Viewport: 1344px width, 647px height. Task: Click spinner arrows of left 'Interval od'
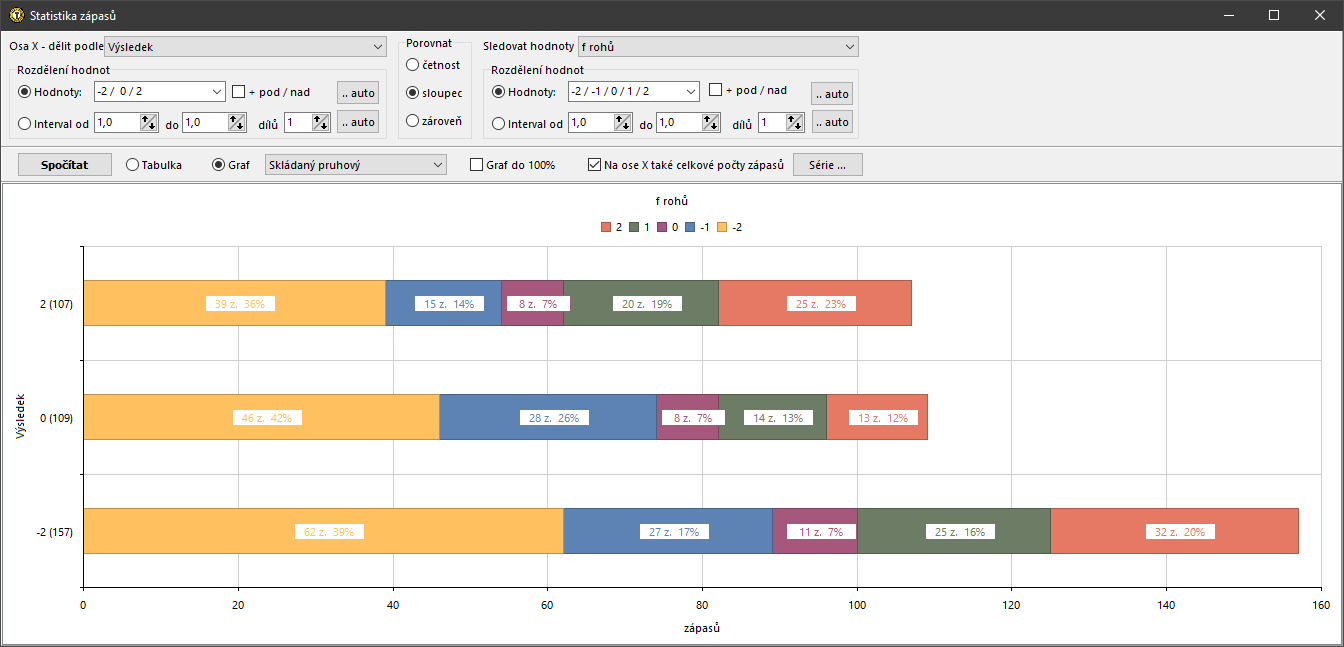[149, 122]
